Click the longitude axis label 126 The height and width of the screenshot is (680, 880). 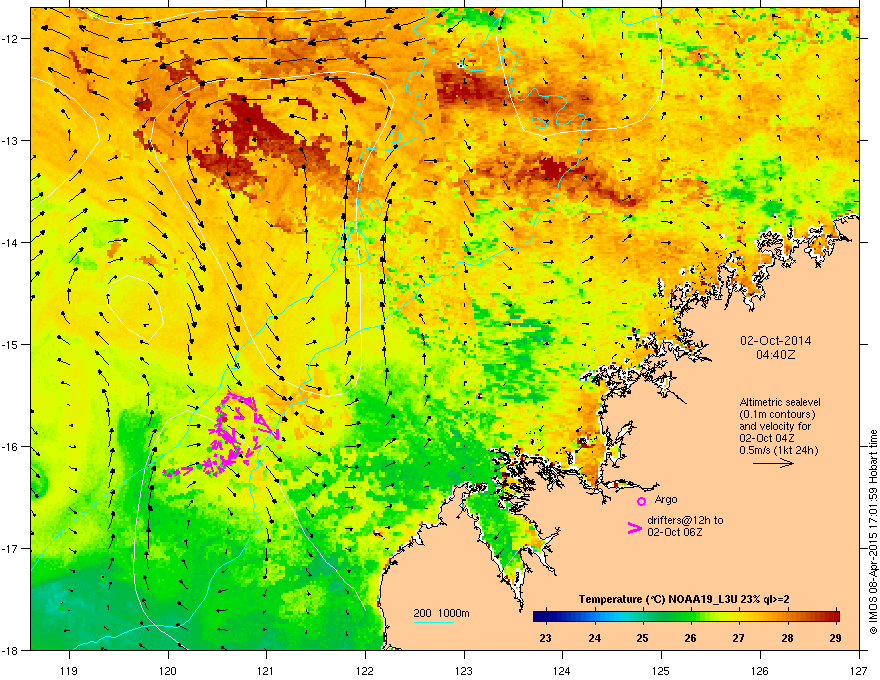[760, 670]
